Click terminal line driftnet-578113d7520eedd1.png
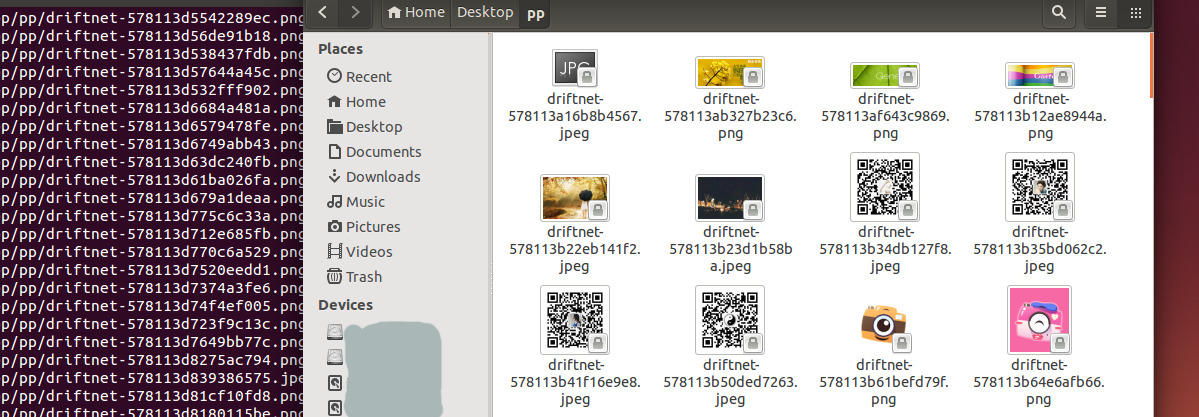The image size is (1199, 417). pyautogui.click(x=151, y=270)
